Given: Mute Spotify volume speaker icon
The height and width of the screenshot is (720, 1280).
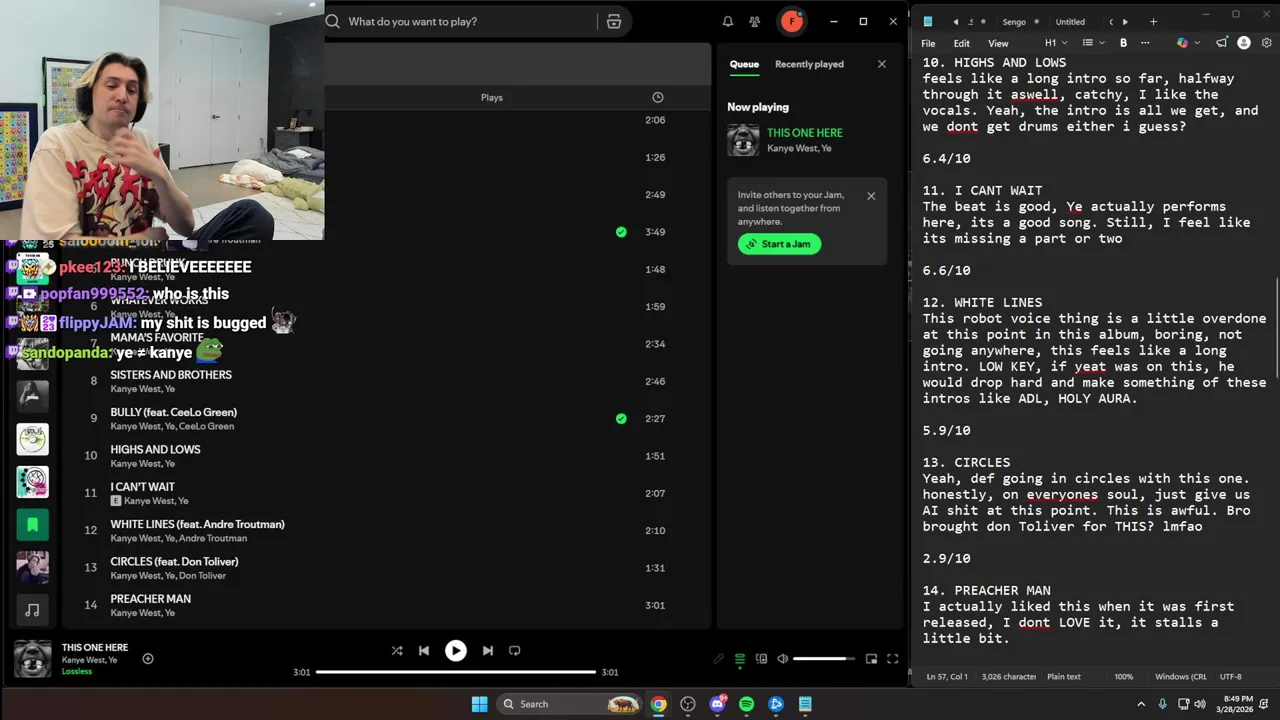Looking at the screenshot, I should coord(783,659).
